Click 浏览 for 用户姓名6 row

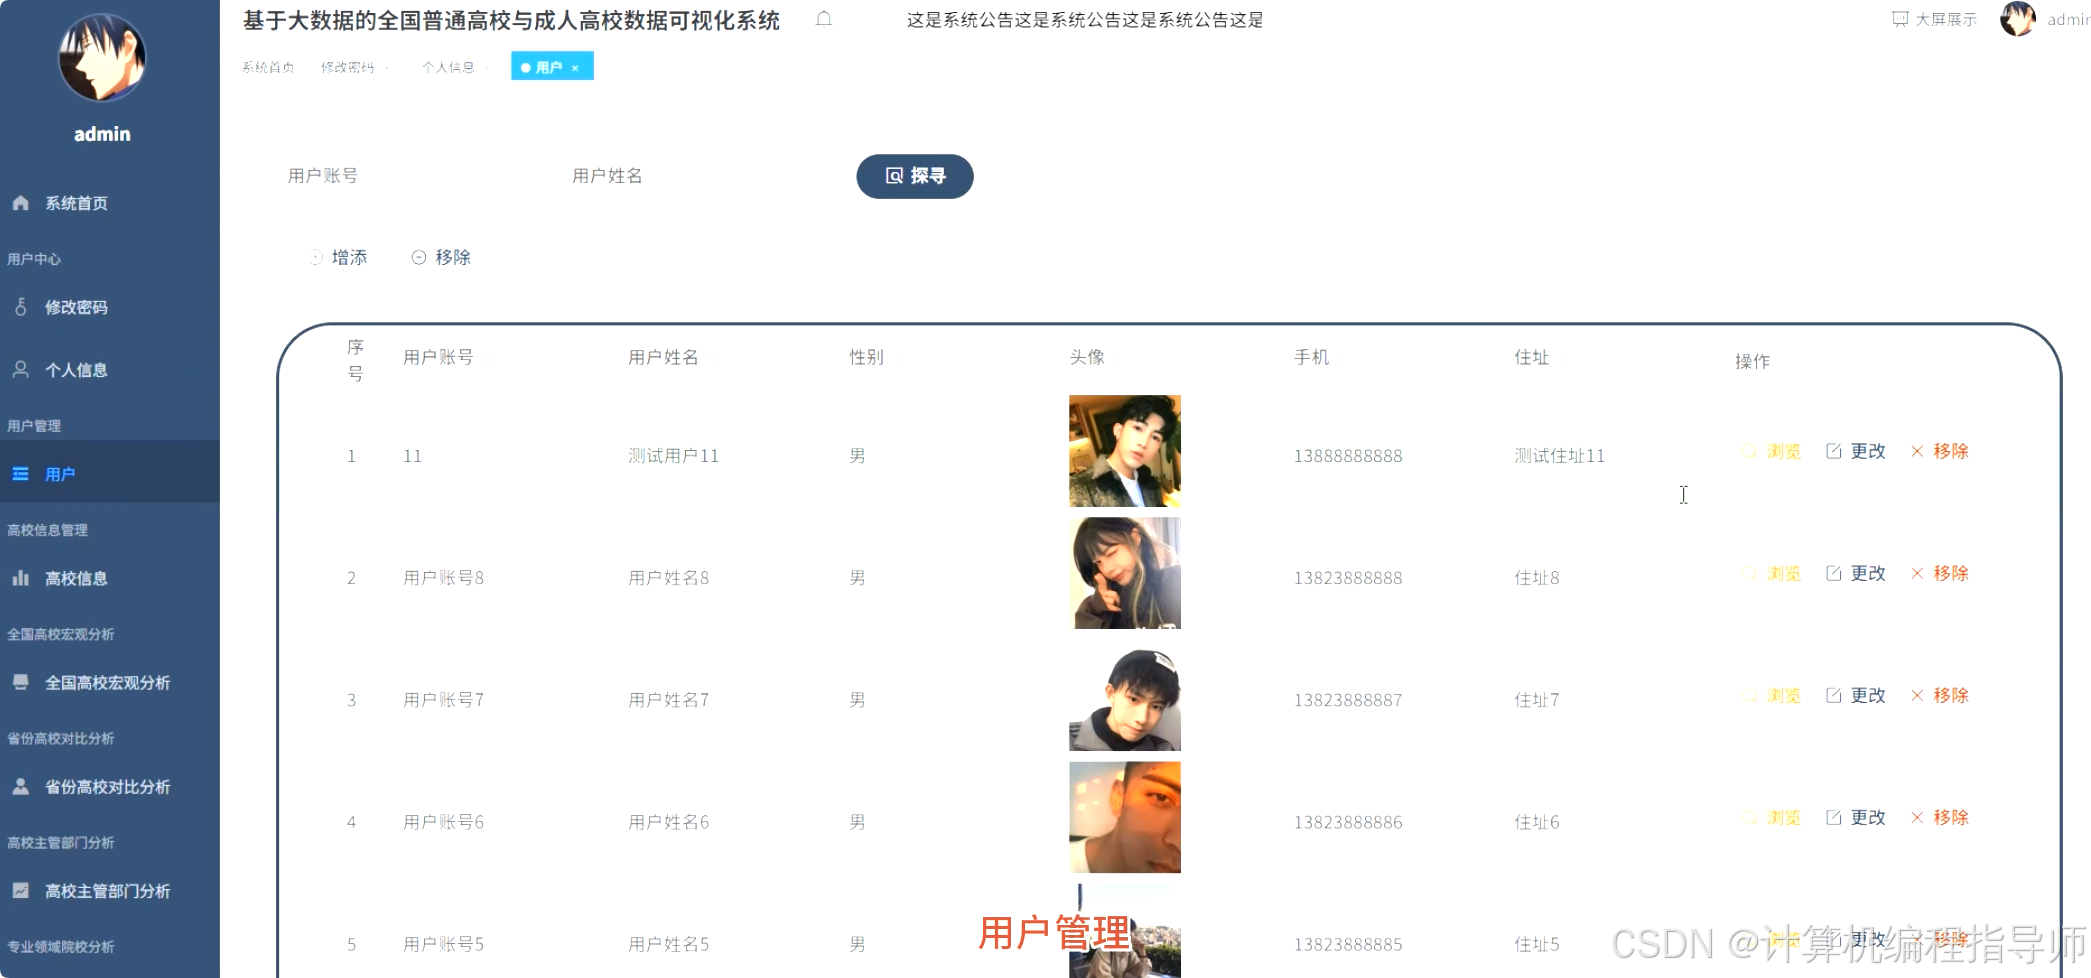tap(1772, 817)
